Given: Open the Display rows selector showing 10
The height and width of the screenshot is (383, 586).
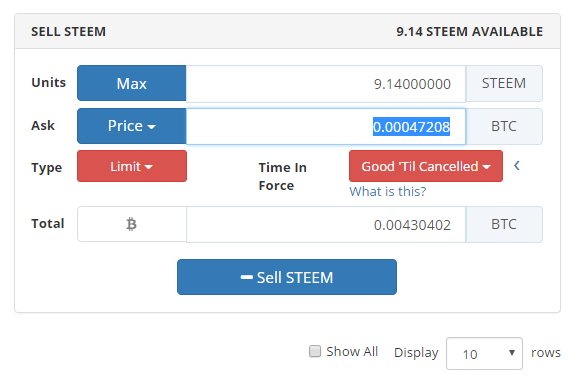Looking at the screenshot, I should click(x=484, y=353).
